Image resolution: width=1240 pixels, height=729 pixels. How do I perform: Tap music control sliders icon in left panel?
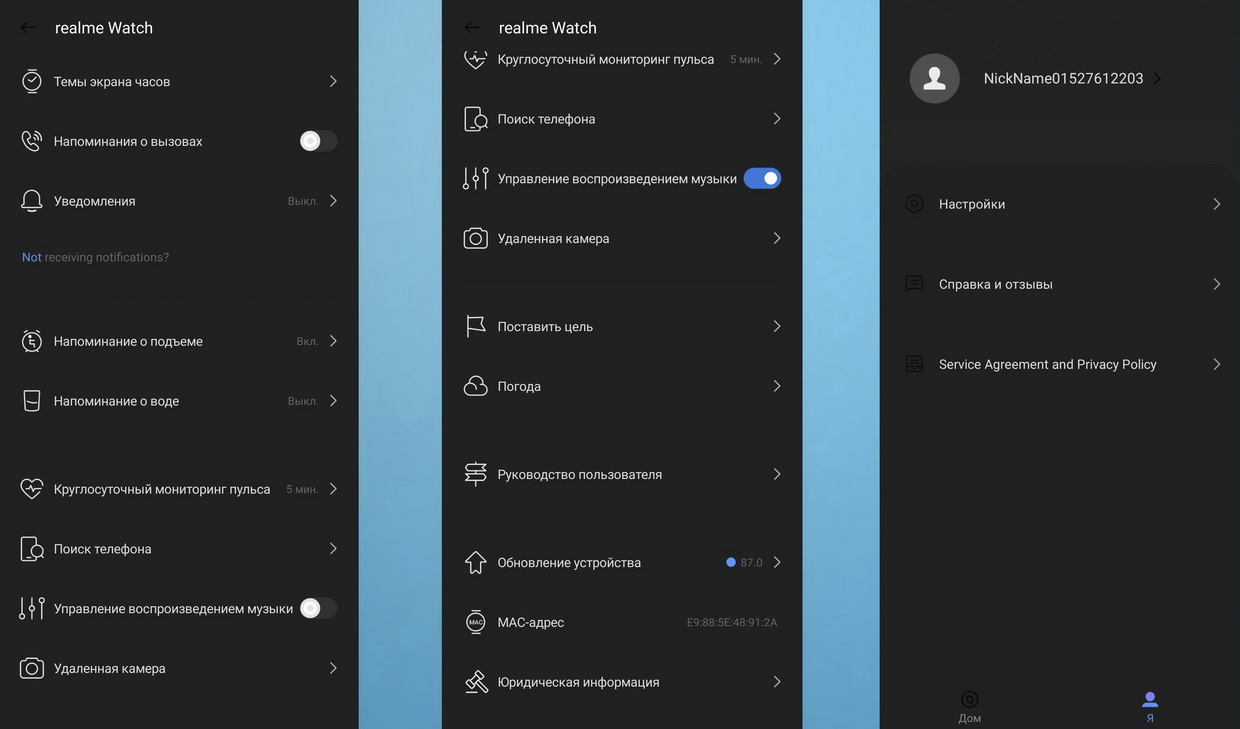point(32,608)
